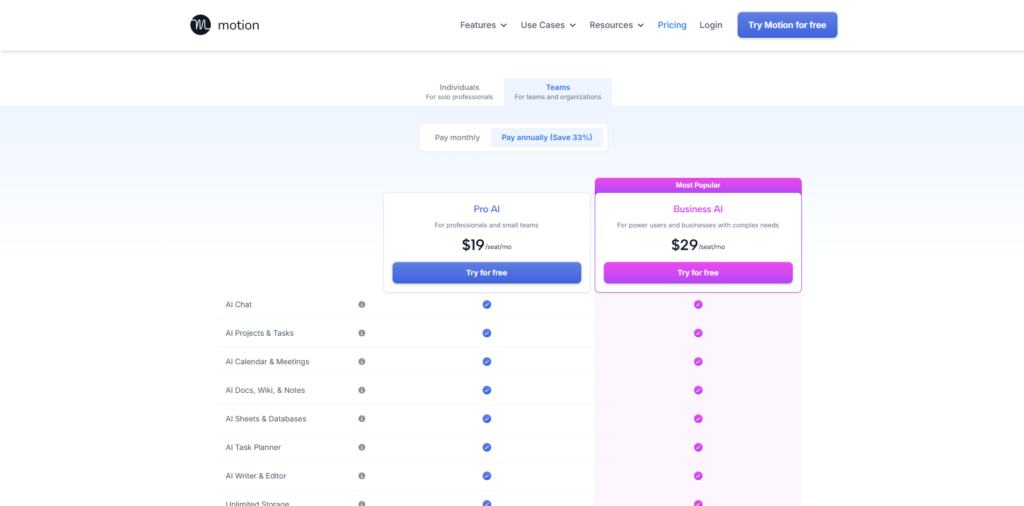Click info icon for AI Docs, Wiki, & Notes

click(362, 390)
